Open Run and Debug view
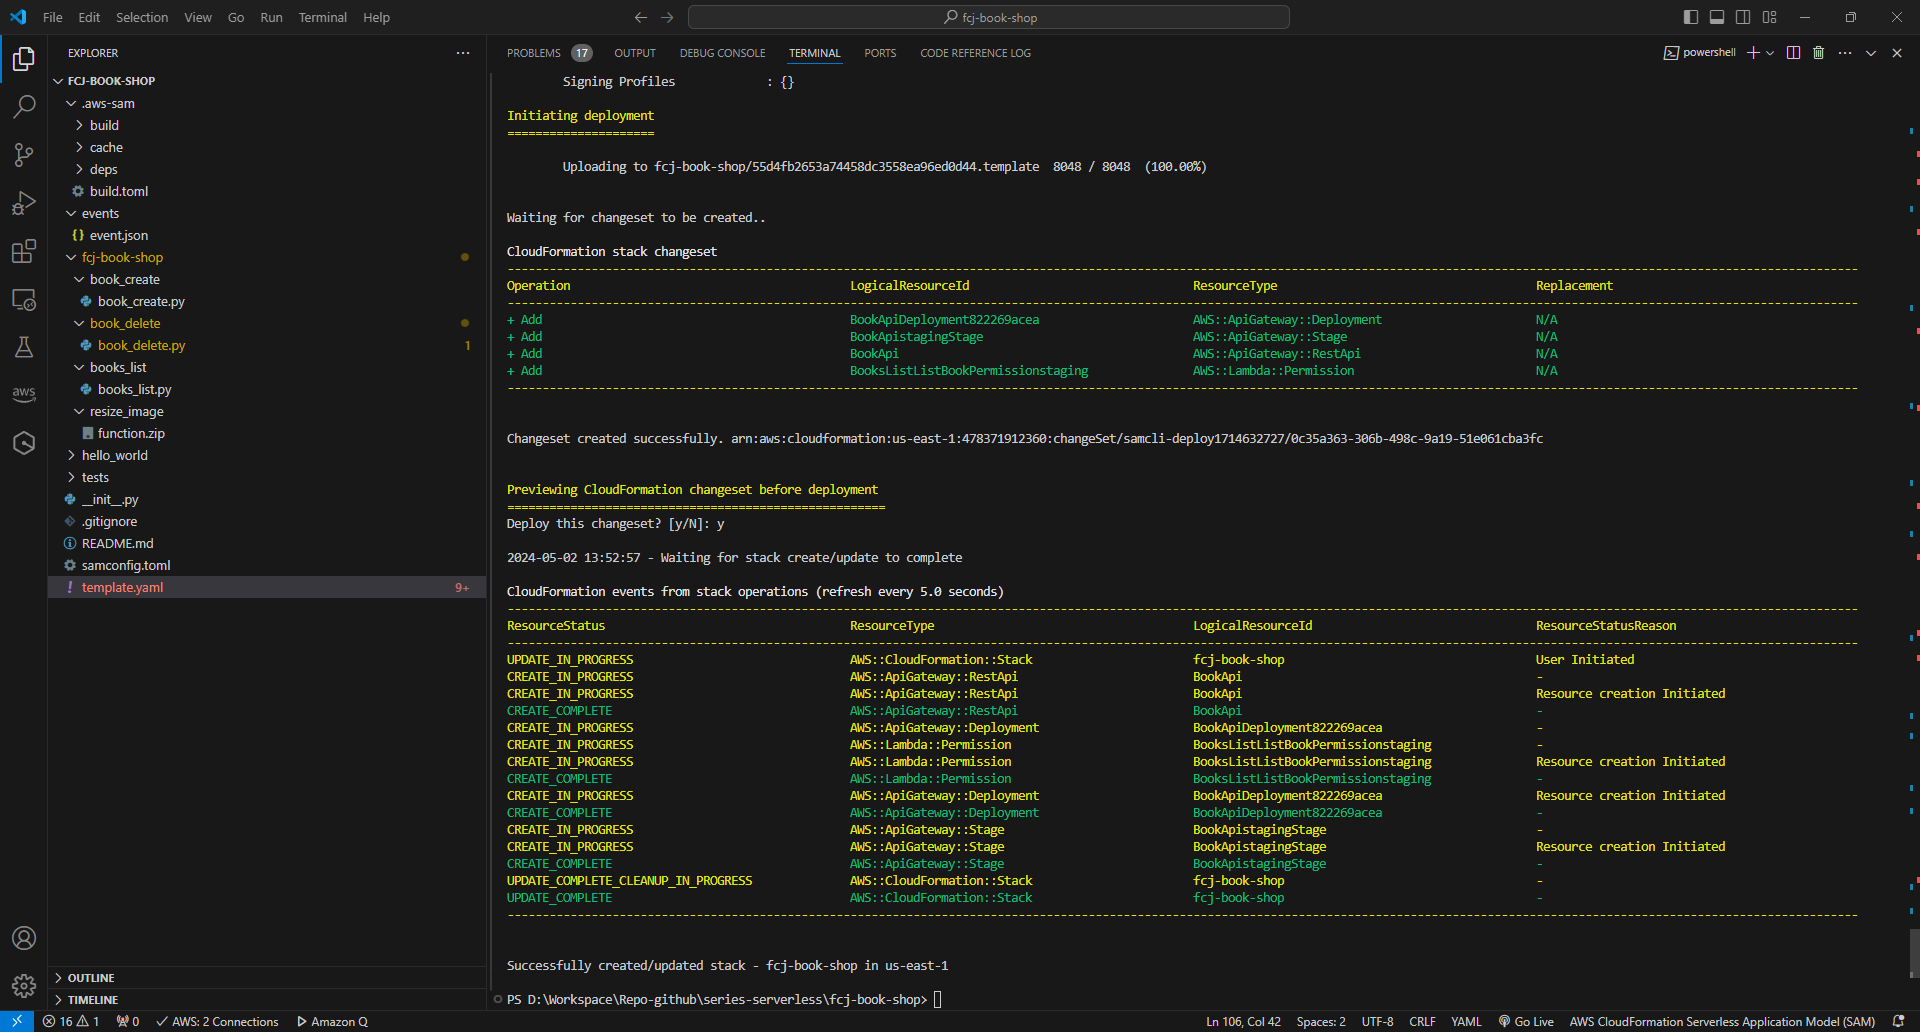 coord(24,203)
